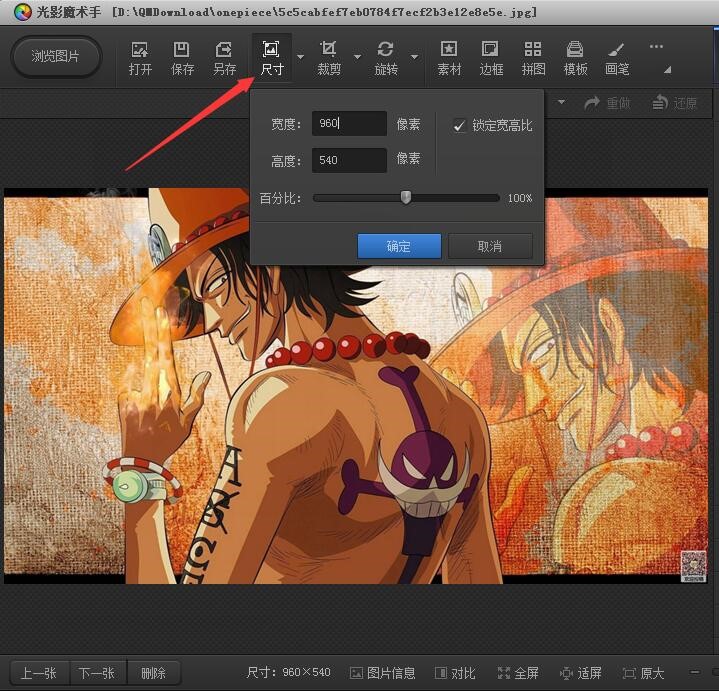The height and width of the screenshot is (691, 719).
Task: Select the 画笔 (Brush) tool
Action: pos(617,57)
